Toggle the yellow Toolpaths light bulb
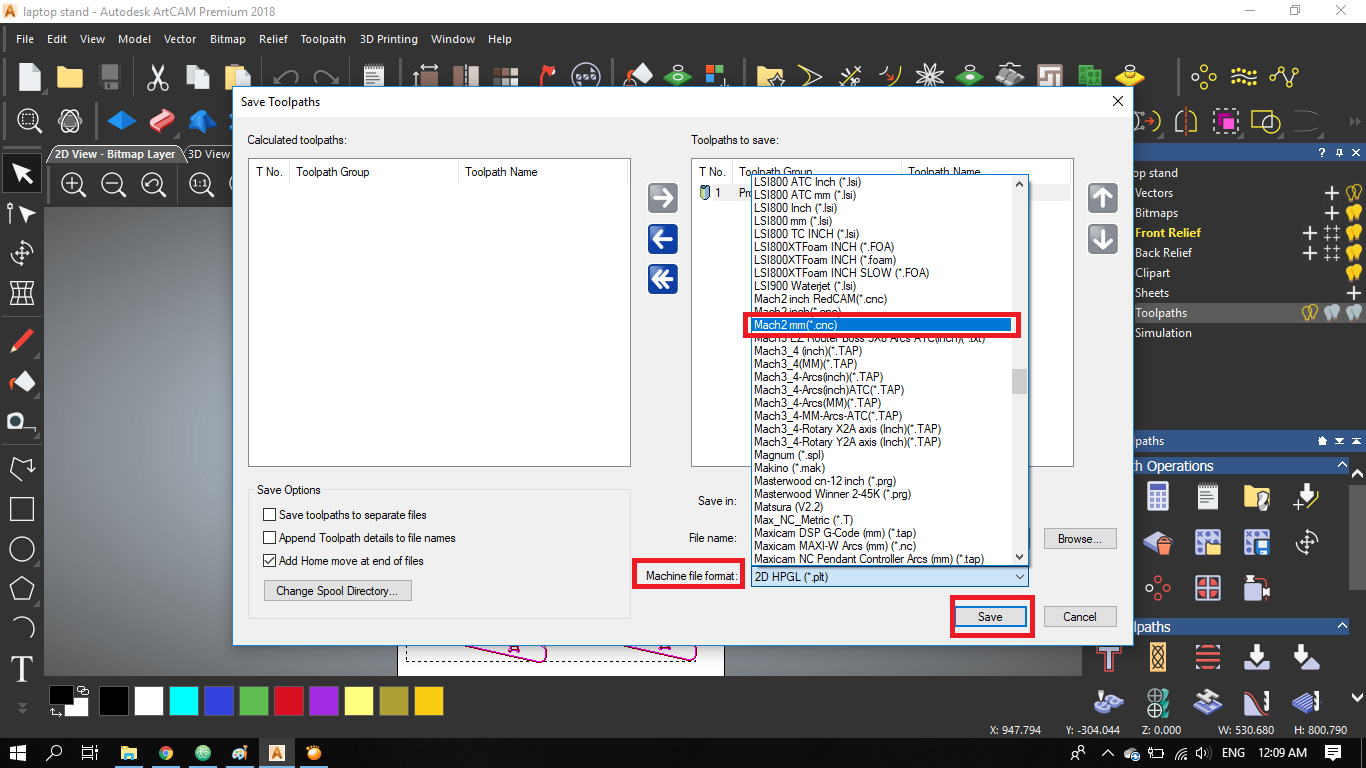1366x768 pixels. [1310, 313]
